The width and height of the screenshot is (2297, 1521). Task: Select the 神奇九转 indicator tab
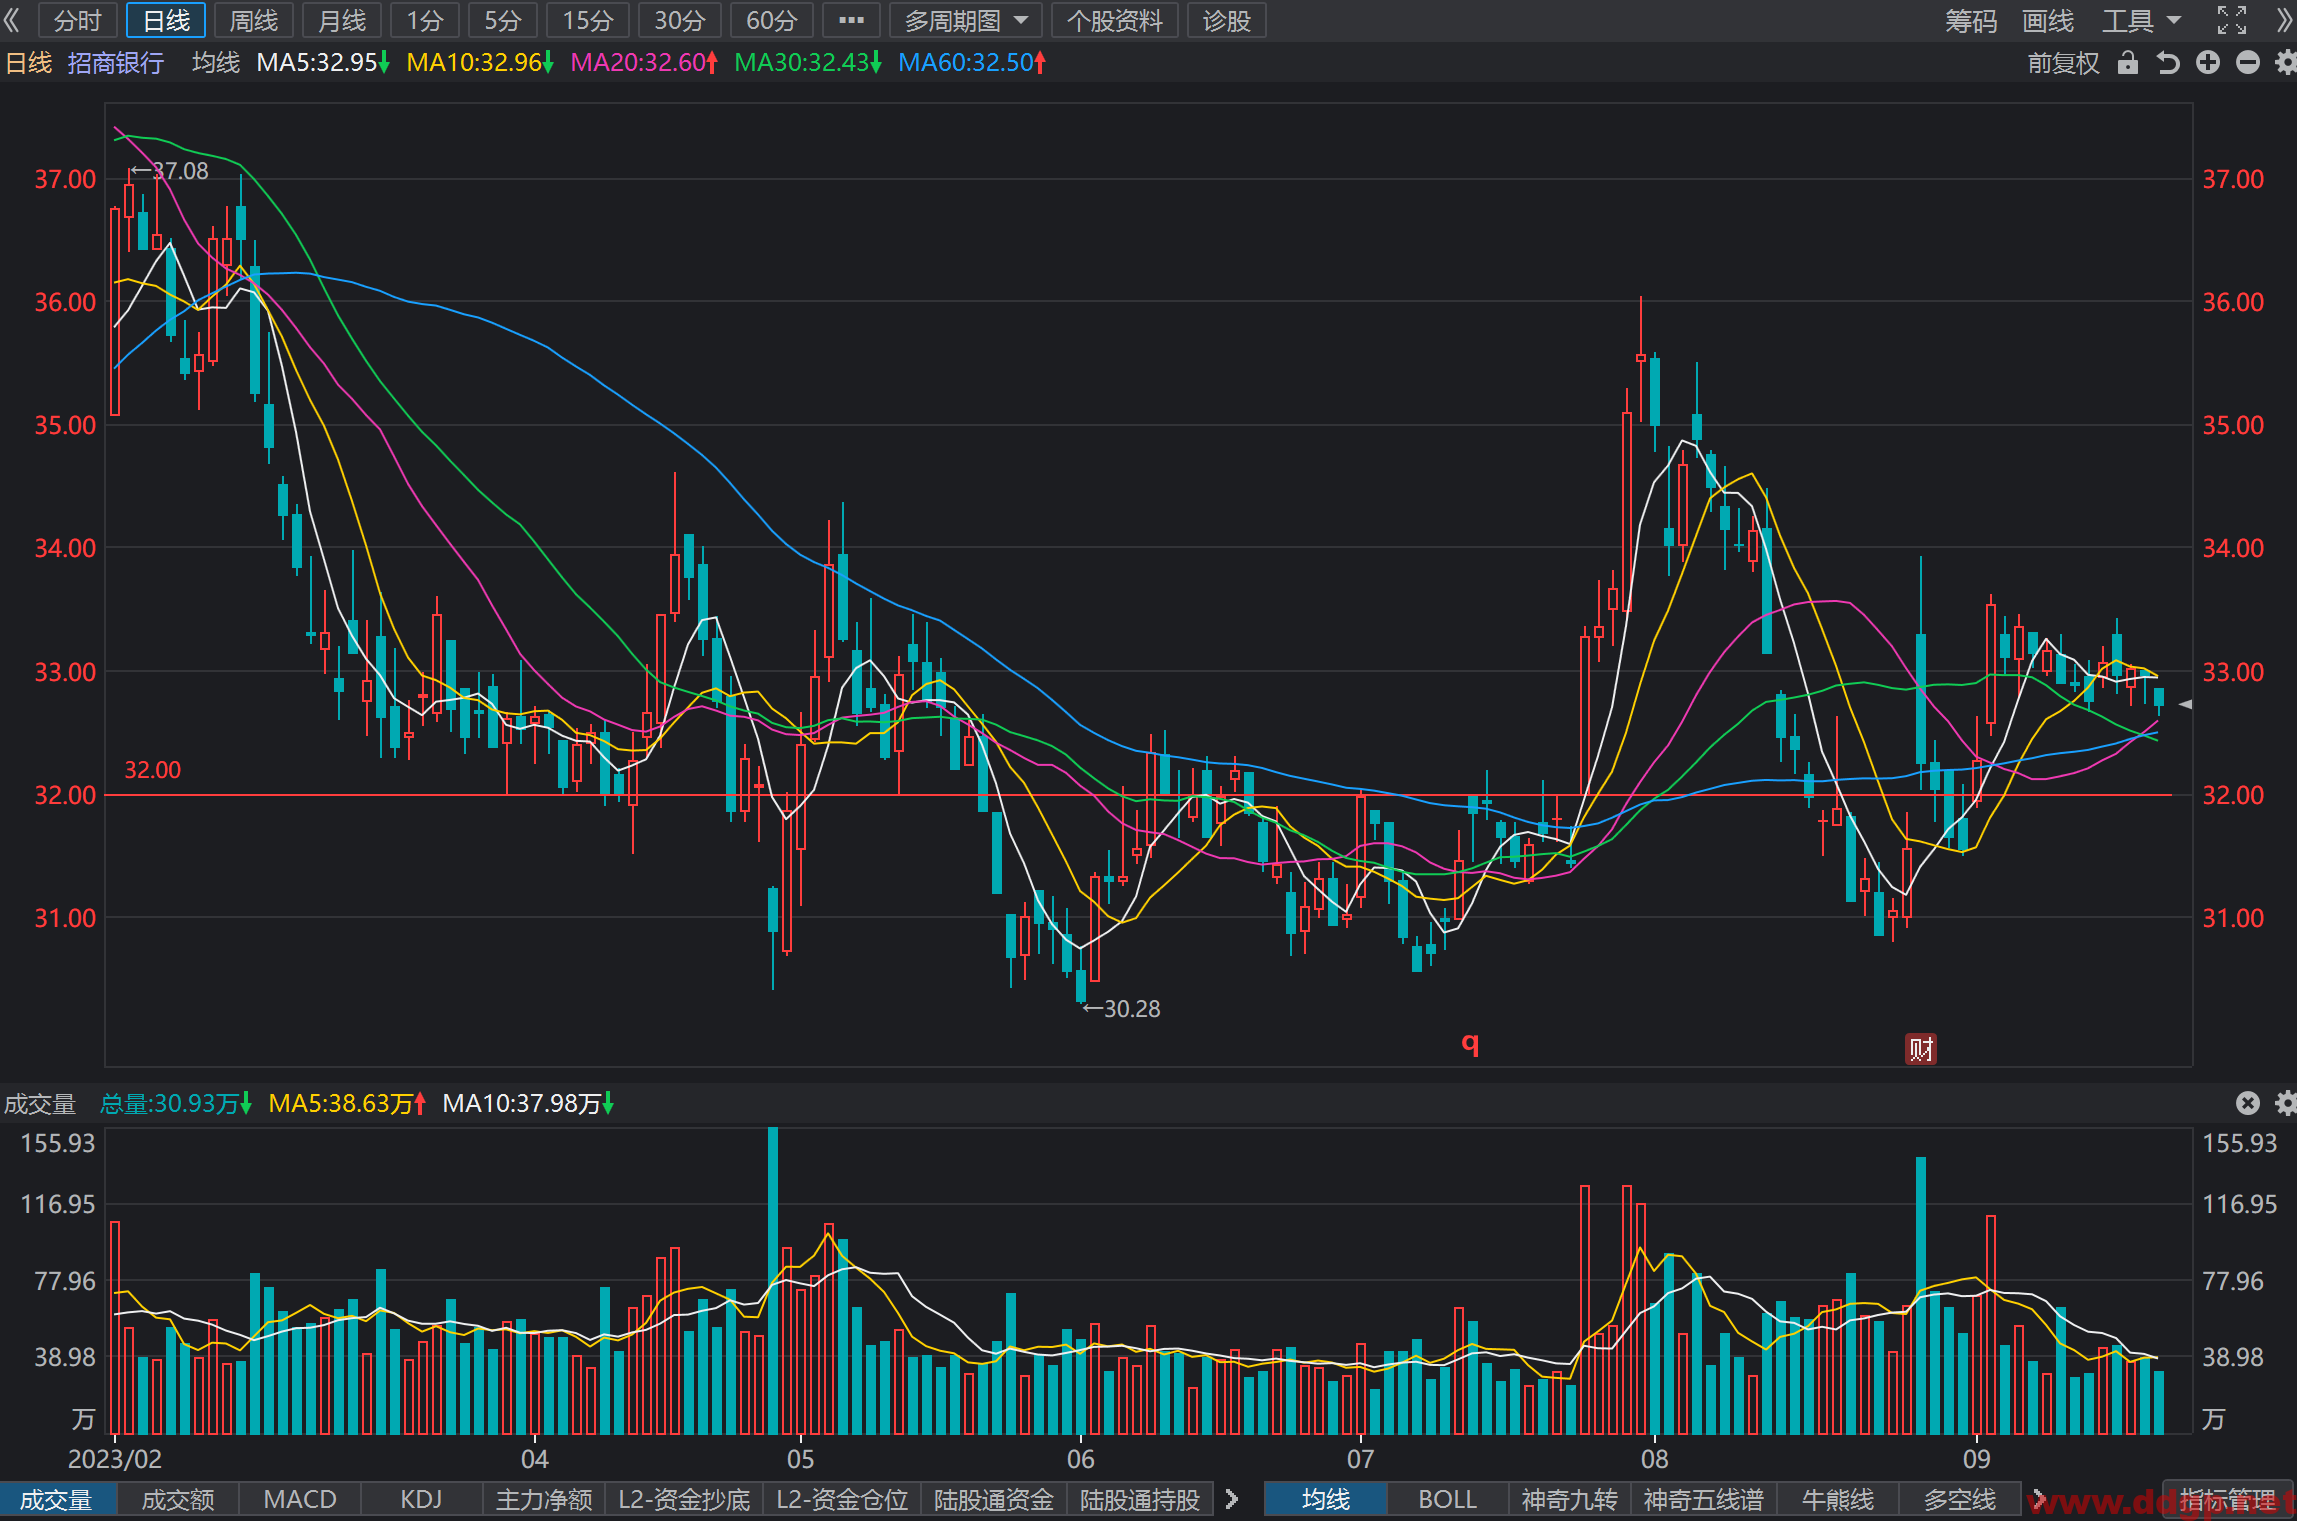pos(1570,1500)
